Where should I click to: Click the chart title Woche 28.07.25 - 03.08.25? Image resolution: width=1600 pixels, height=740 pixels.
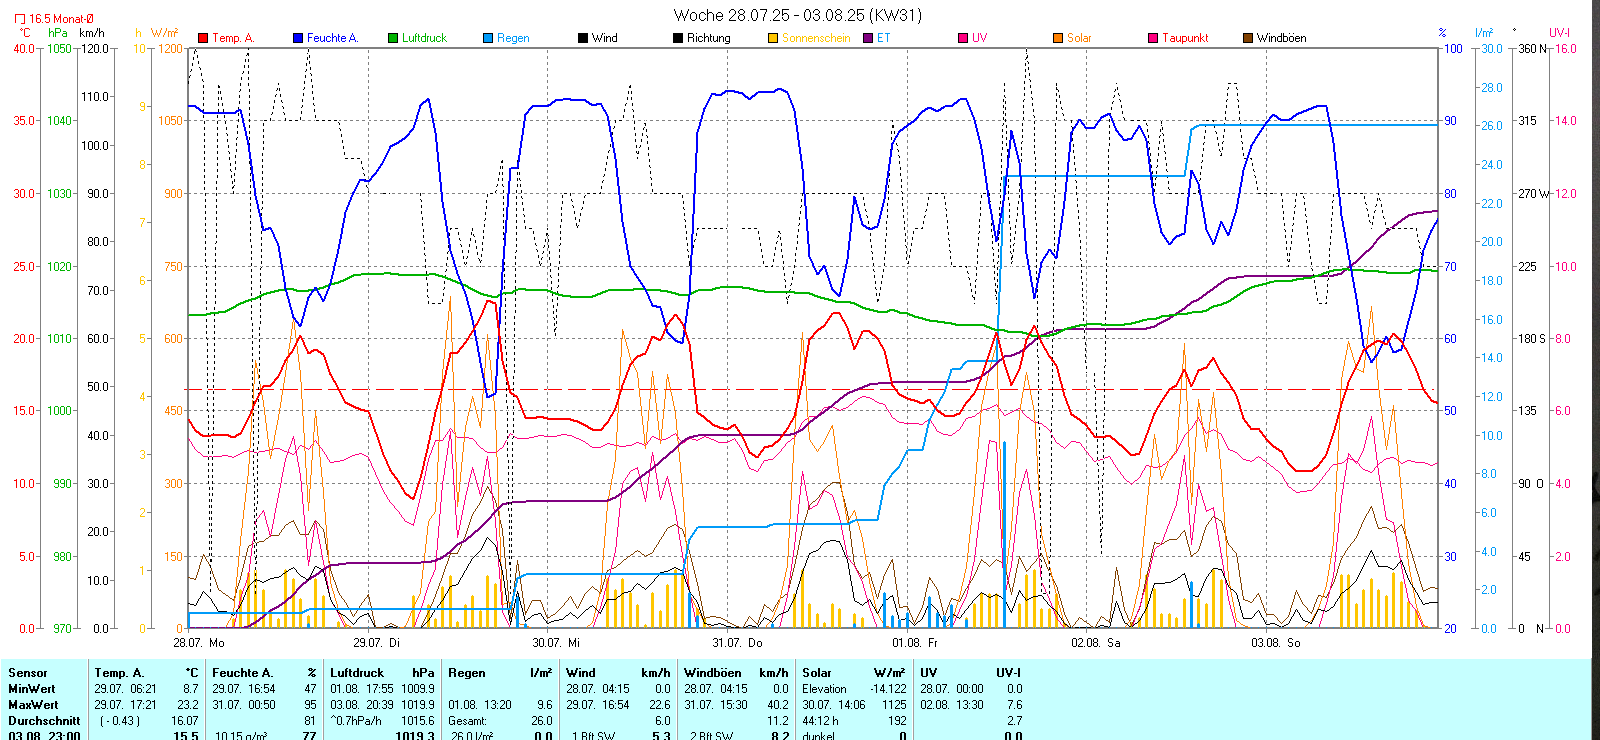tap(797, 15)
